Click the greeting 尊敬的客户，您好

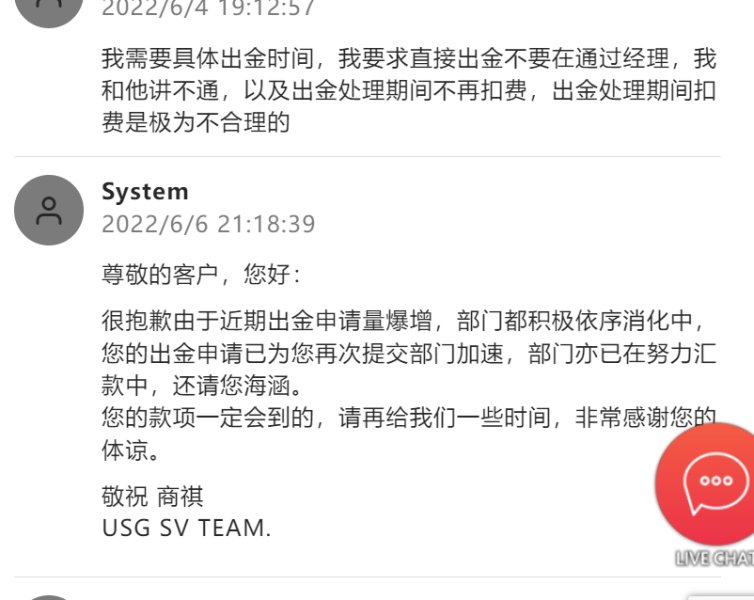point(201,275)
